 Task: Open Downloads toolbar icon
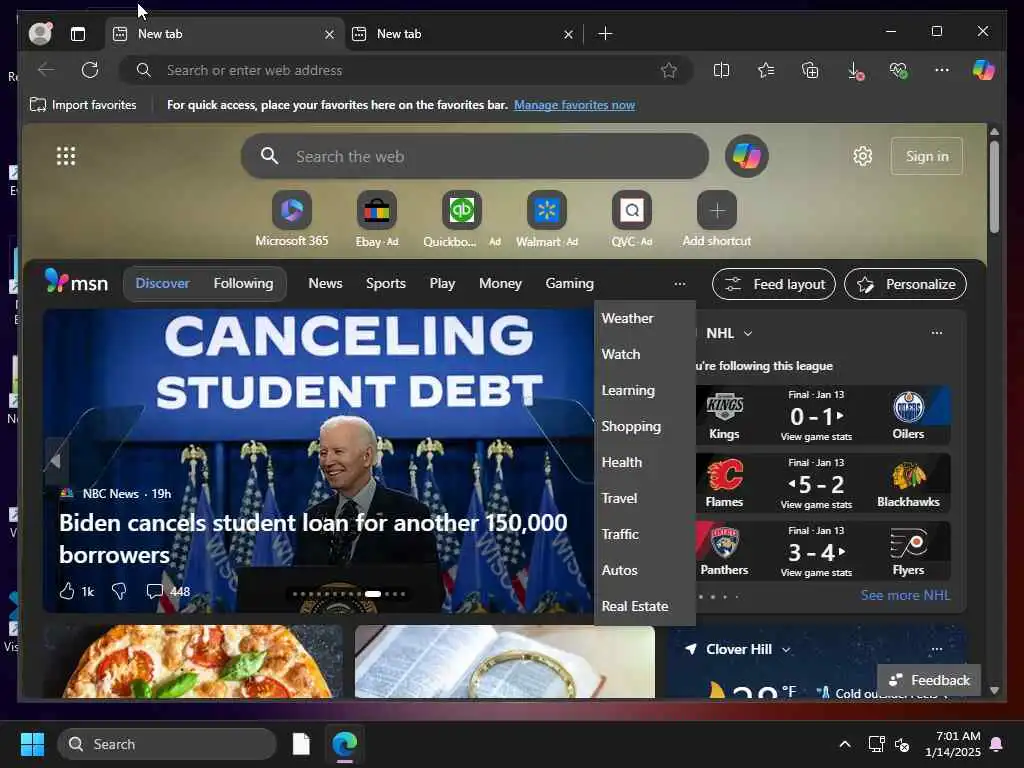pyautogui.click(x=854, y=71)
